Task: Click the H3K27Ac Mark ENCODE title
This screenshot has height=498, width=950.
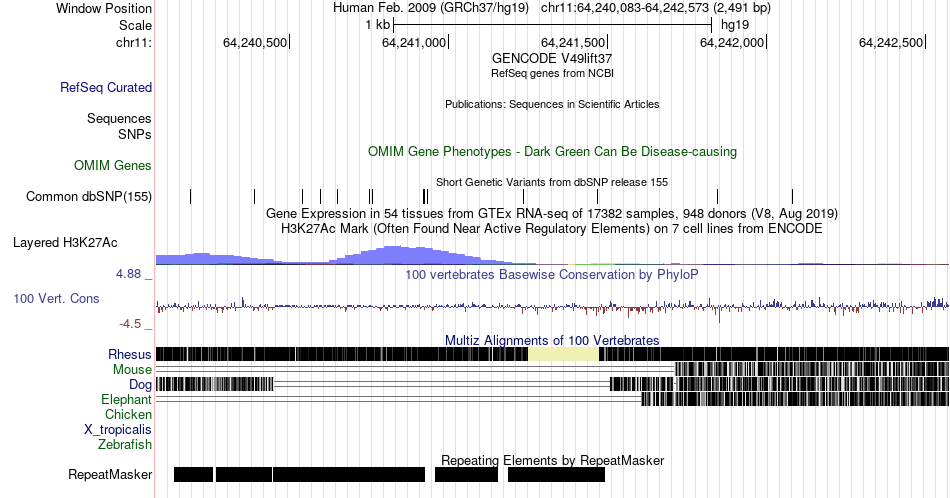Action: 552,228
